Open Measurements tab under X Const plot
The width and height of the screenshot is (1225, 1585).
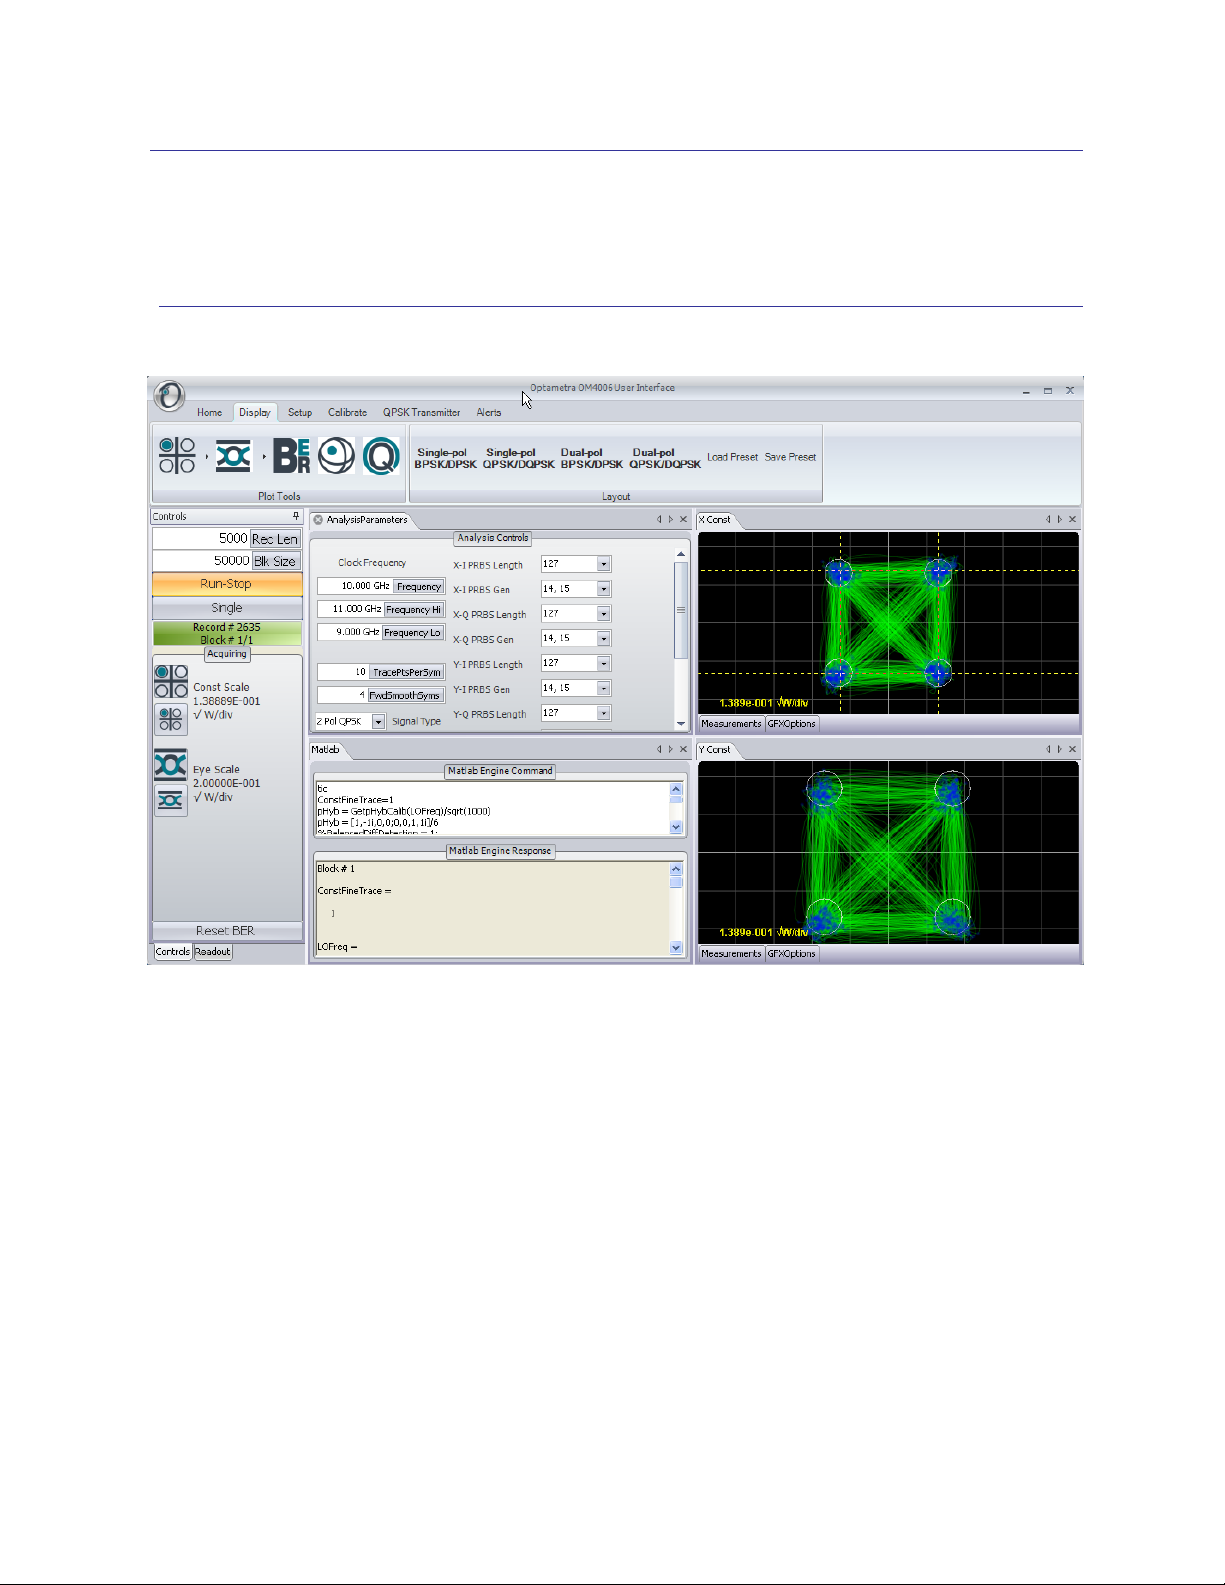pyautogui.click(x=731, y=724)
